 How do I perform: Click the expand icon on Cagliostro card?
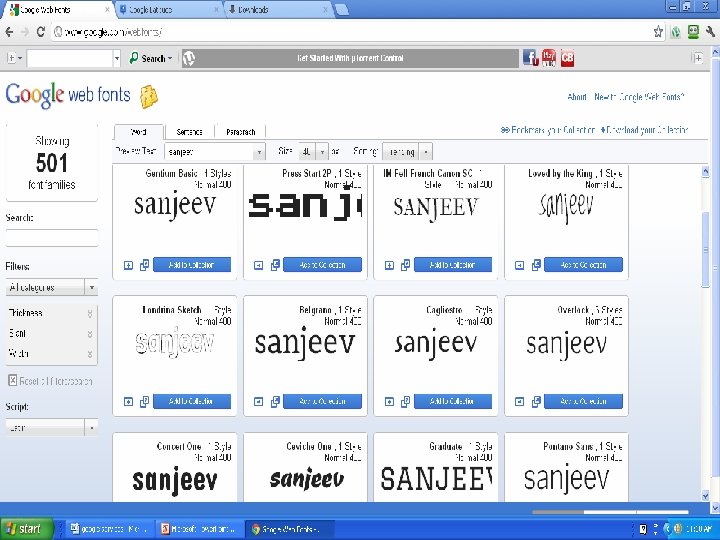click(389, 402)
